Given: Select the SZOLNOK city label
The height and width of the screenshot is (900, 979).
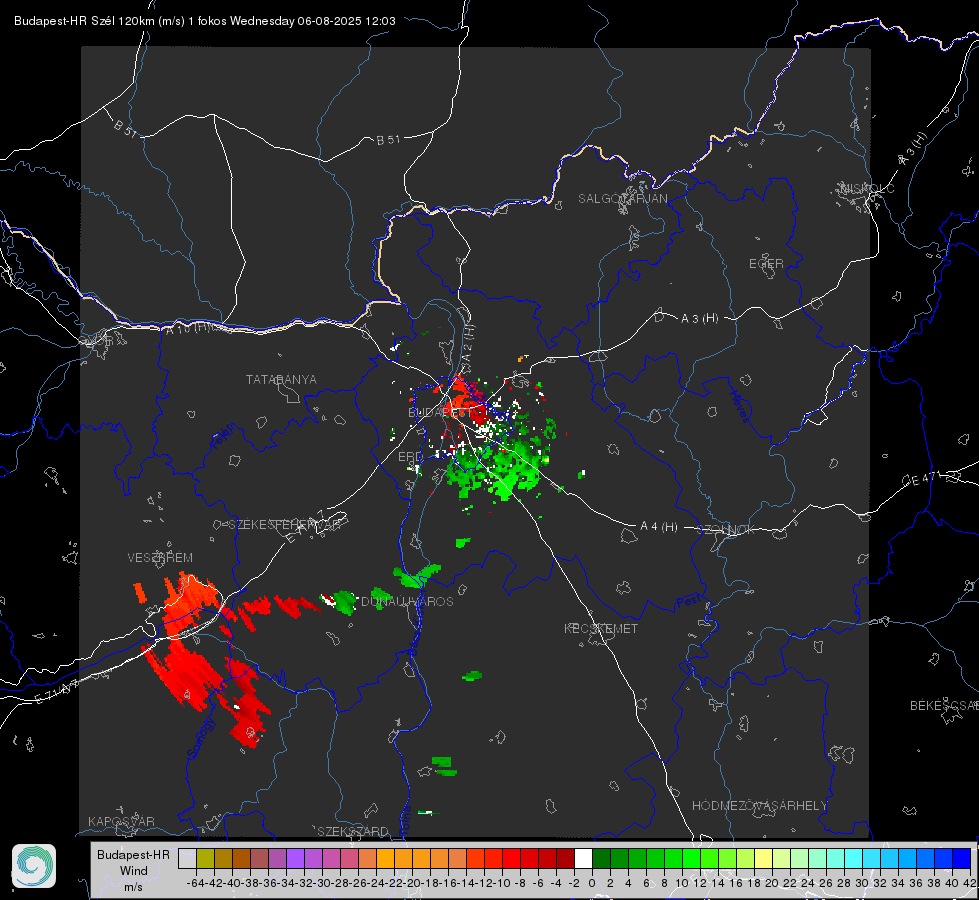Looking at the screenshot, I should pos(726,530).
